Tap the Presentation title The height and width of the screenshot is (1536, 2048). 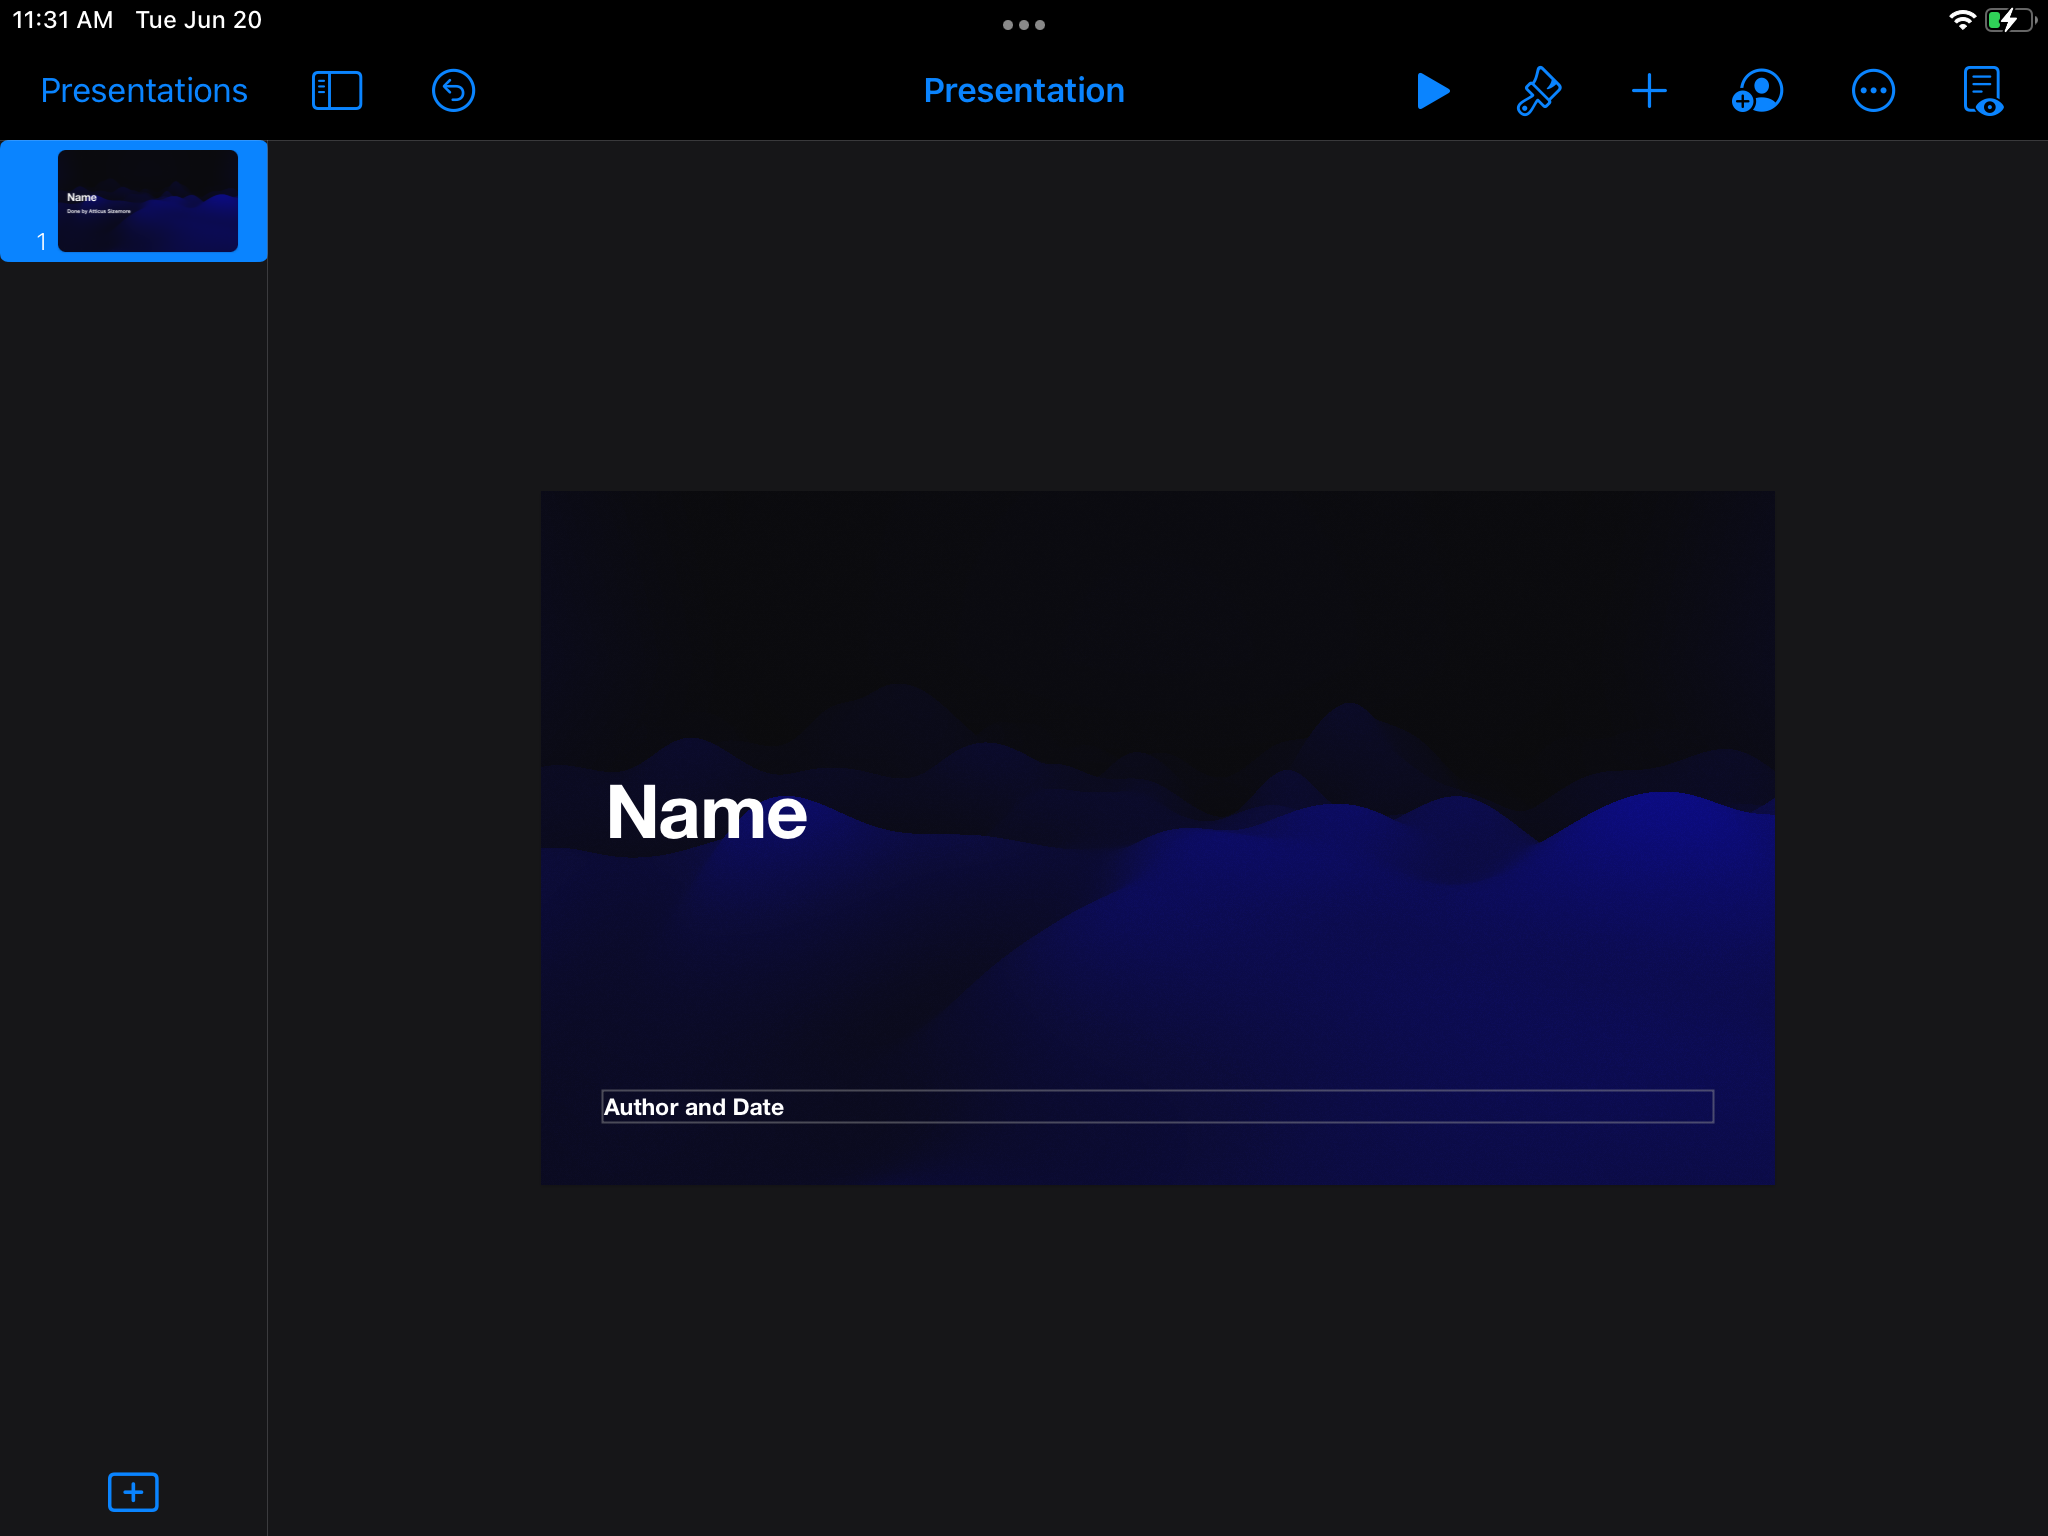pyautogui.click(x=1024, y=91)
